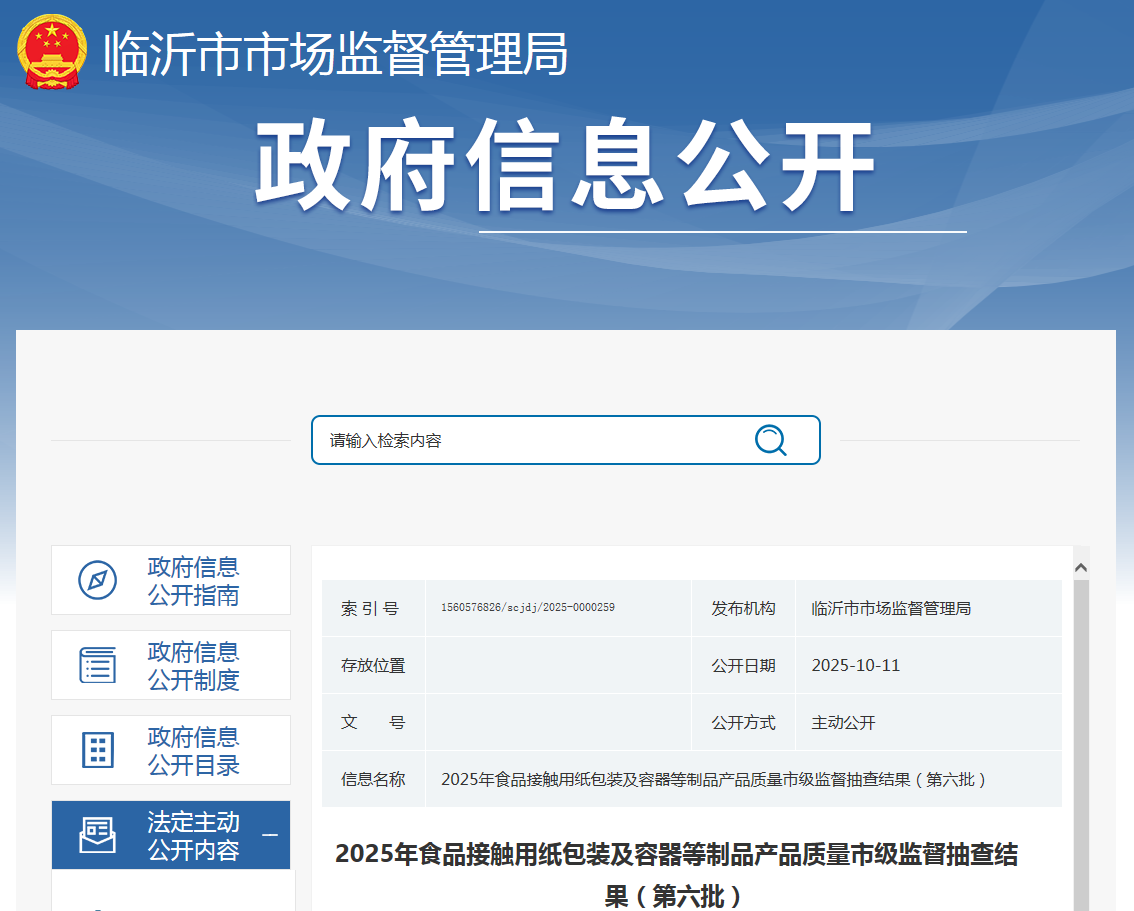Click the envelope icon for 法定主动公开内容
This screenshot has height=911, width=1134.
(98, 835)
